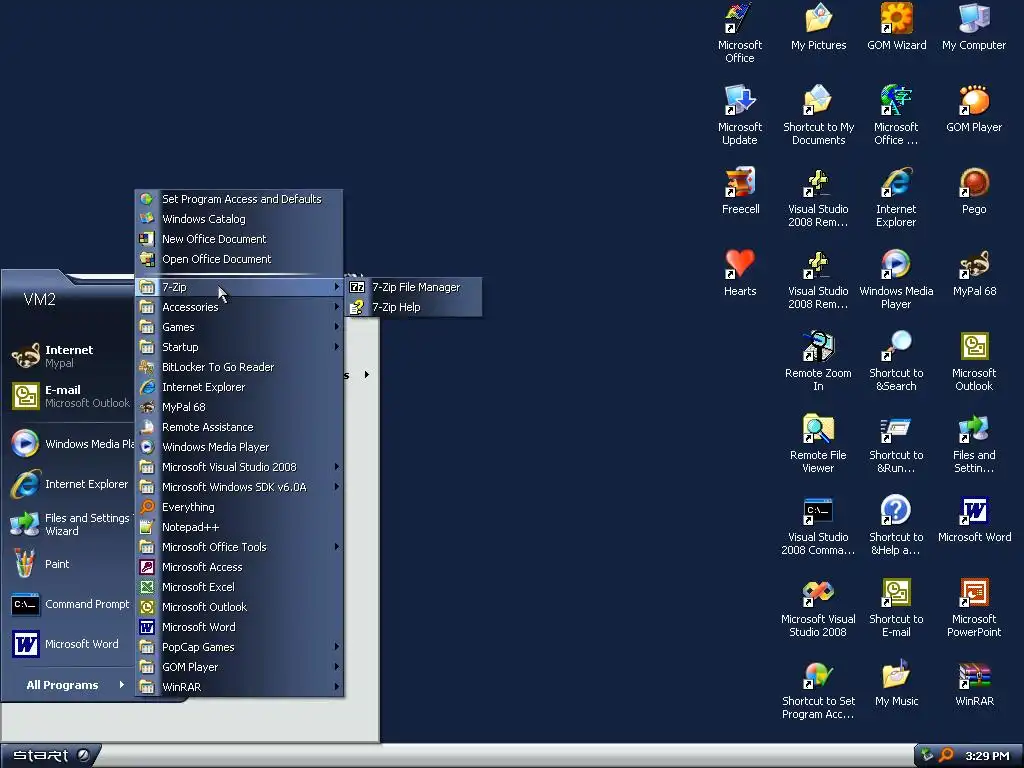The image size is (1024, 768).
Task: Open Shortcut to &Help desktop icon
Action: [x=896, y=525]
